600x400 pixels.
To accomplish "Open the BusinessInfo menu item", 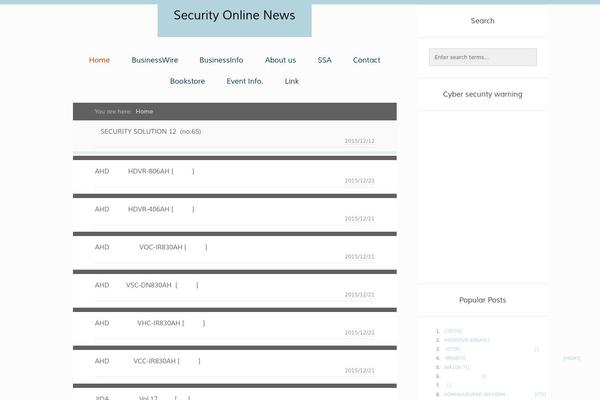I will (221, 60).
